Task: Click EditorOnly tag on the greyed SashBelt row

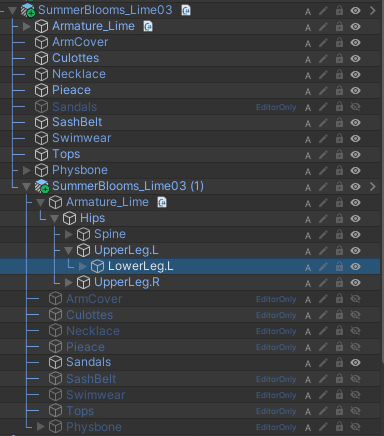Action: click(276, 379)
